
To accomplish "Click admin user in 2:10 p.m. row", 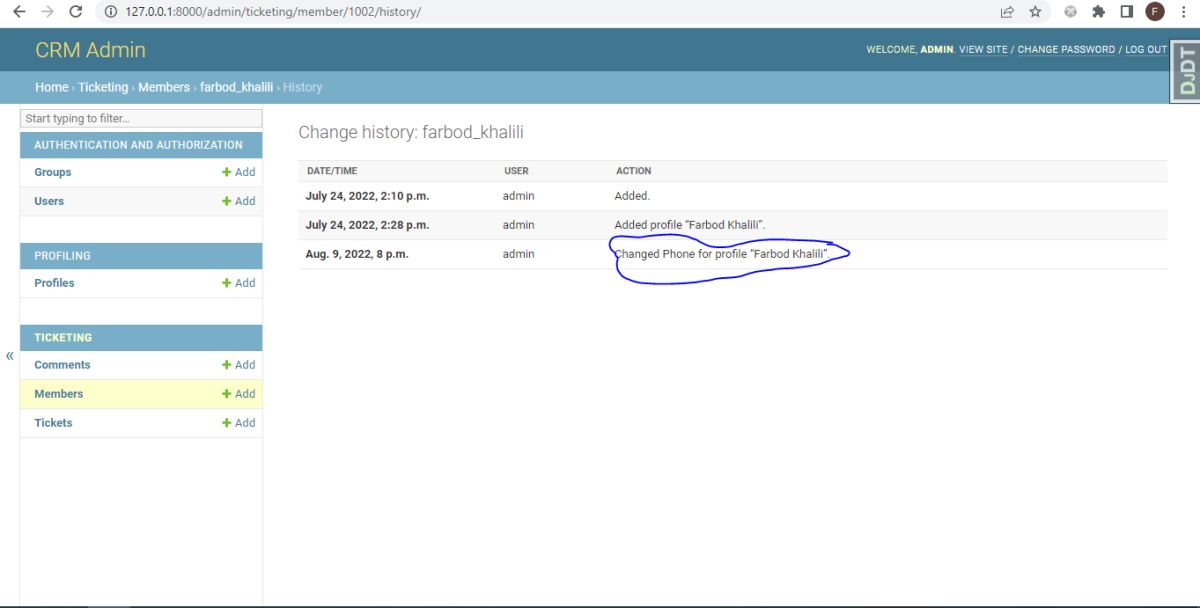I will coord(518,196).
